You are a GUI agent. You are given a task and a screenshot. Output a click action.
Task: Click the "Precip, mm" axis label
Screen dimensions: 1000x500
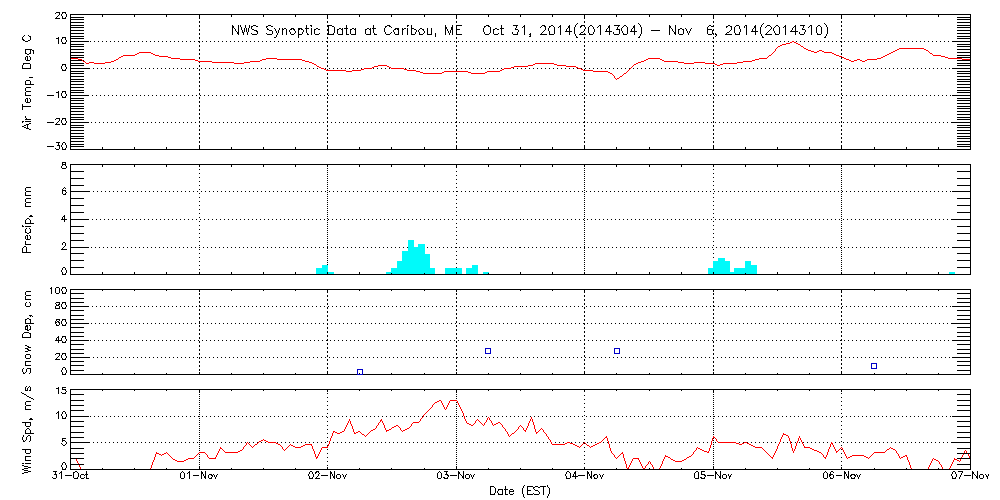click(27, 220)
